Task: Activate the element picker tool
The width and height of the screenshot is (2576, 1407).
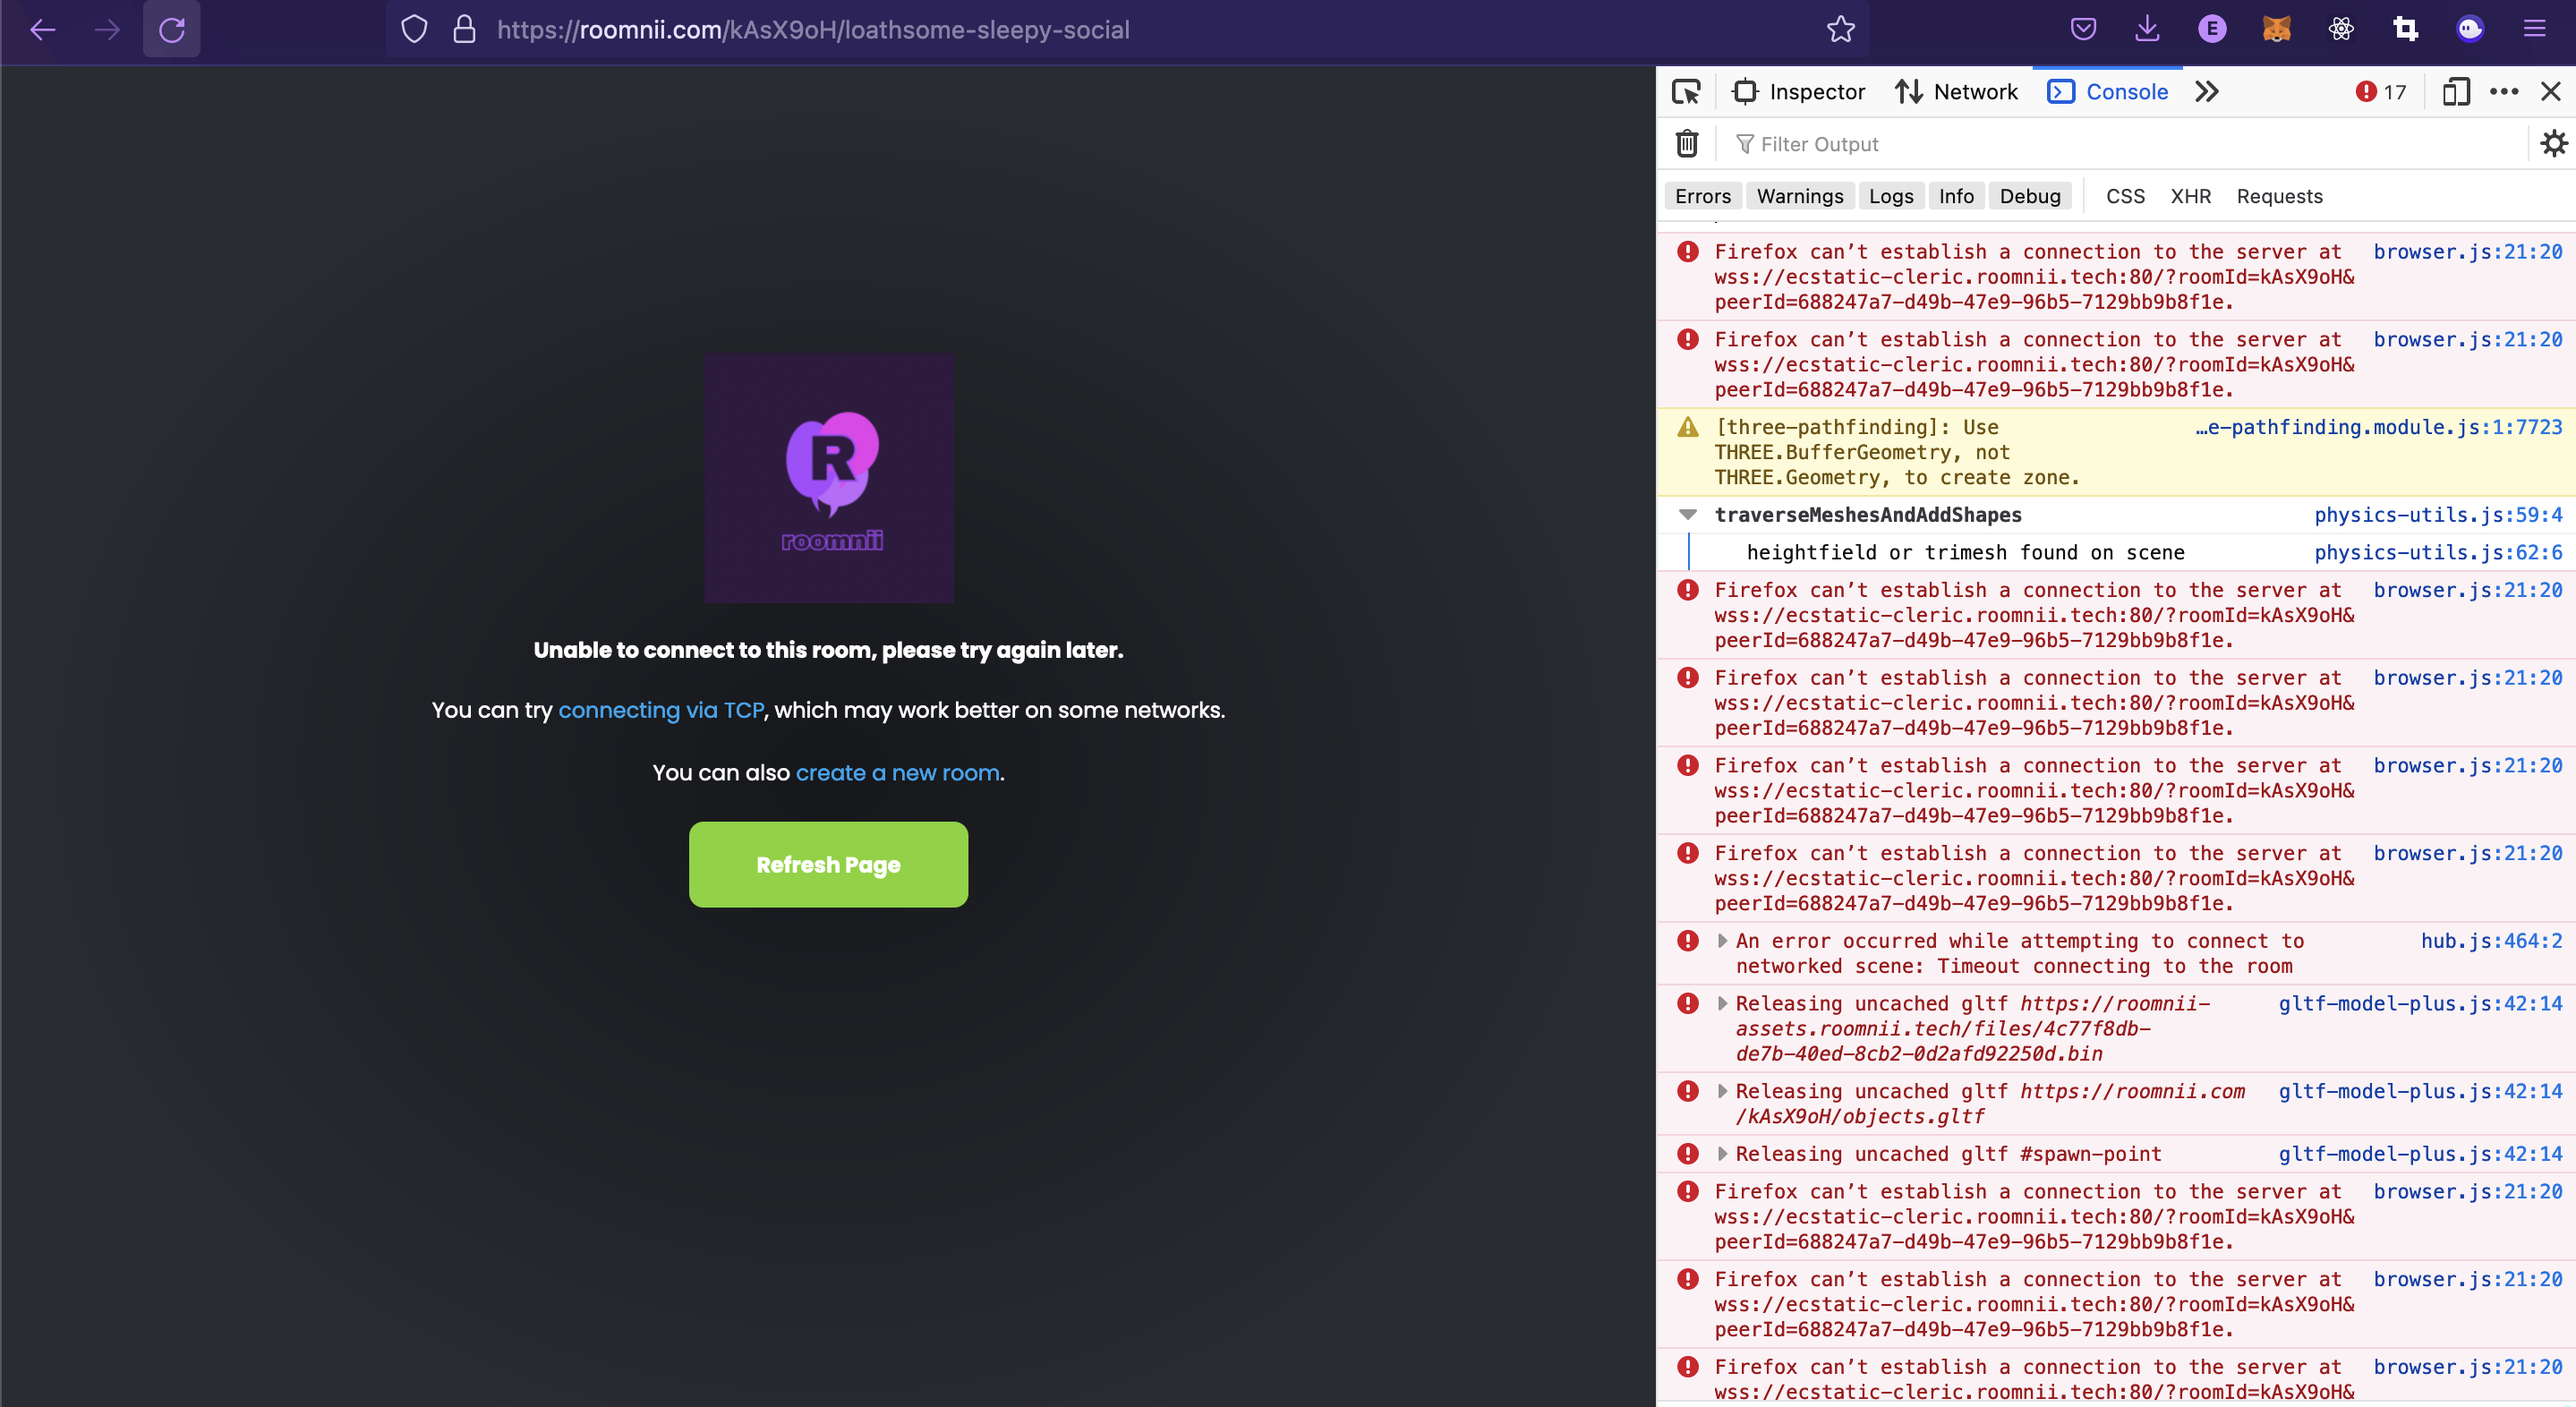Action: coord(1686,92)
